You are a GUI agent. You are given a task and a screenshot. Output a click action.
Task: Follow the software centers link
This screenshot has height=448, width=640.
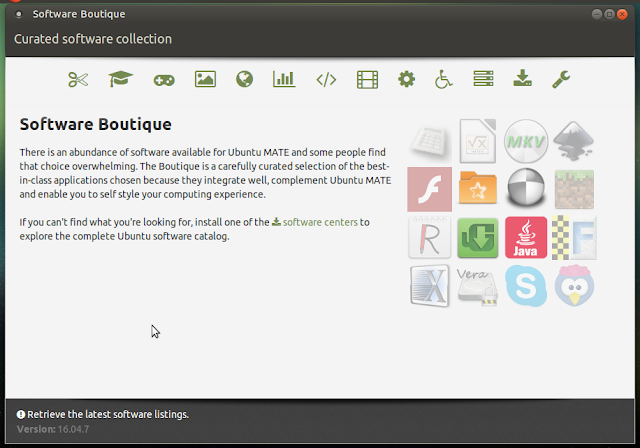[x=315, y=222]
